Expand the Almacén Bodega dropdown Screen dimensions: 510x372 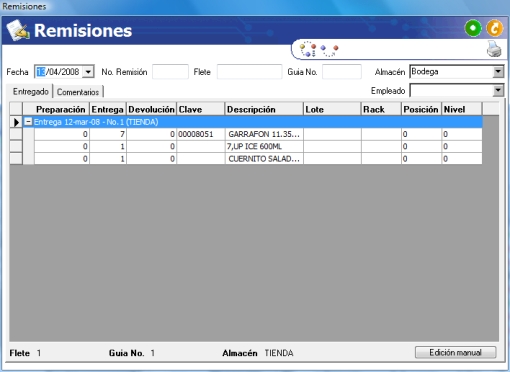498,72
